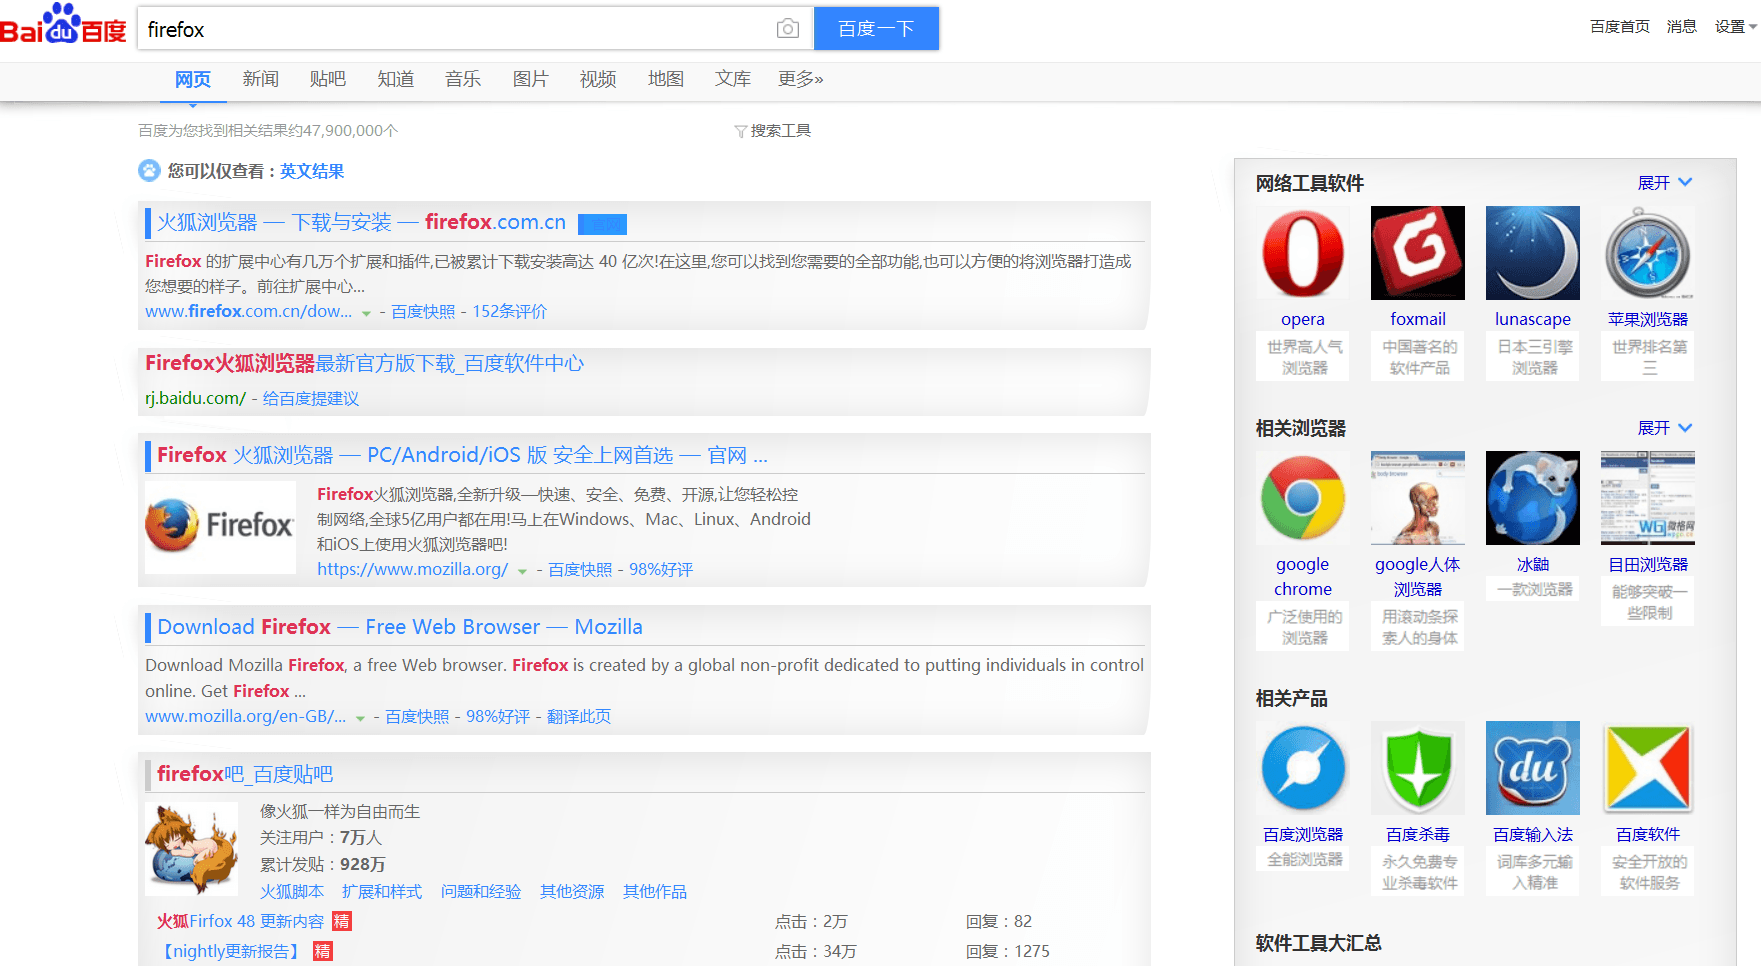
Task: Switch to the 文库 tab
Action: (733, 79)
